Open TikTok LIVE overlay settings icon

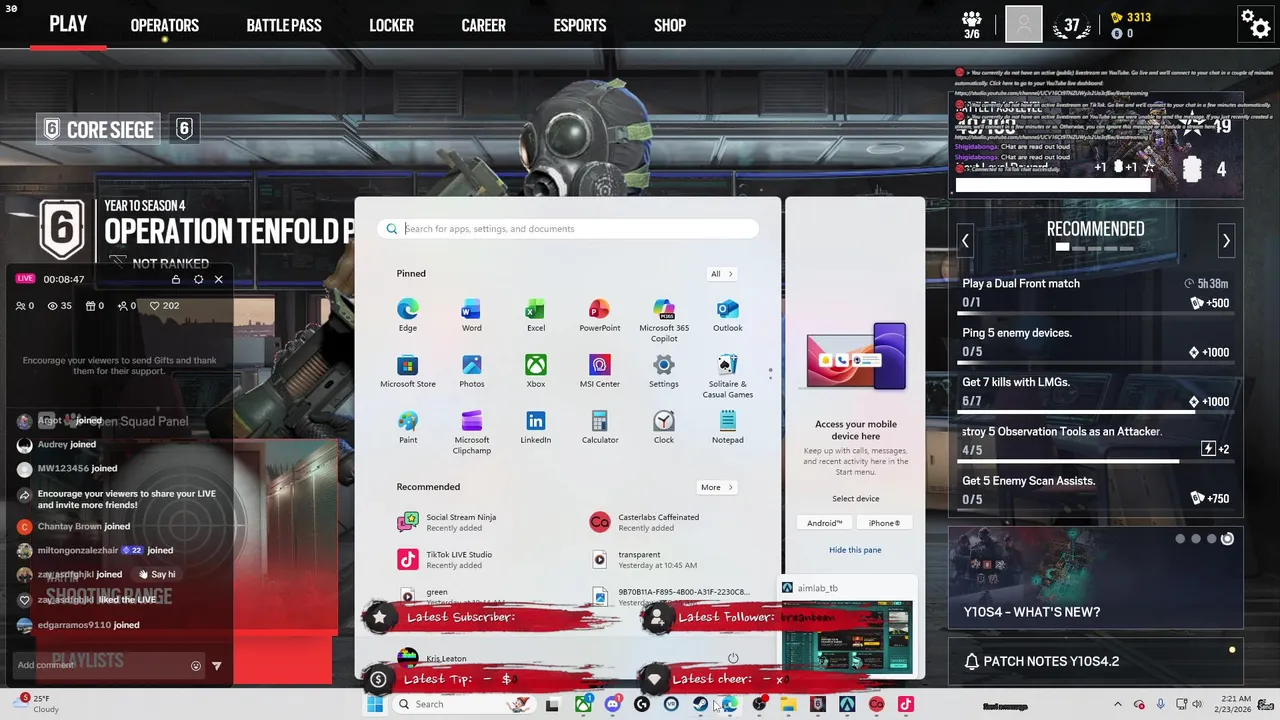point(198,279)
